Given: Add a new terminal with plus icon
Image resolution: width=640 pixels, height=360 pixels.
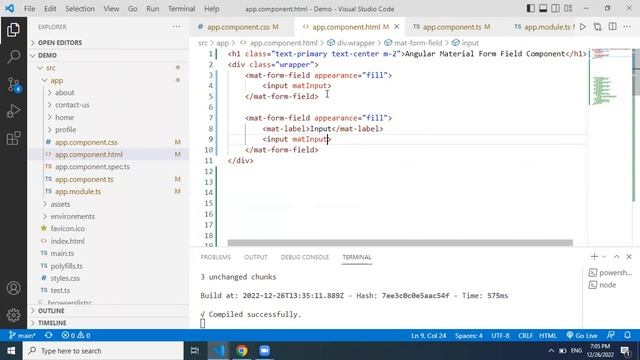Looking at the screenshot, I should [594, 256].
